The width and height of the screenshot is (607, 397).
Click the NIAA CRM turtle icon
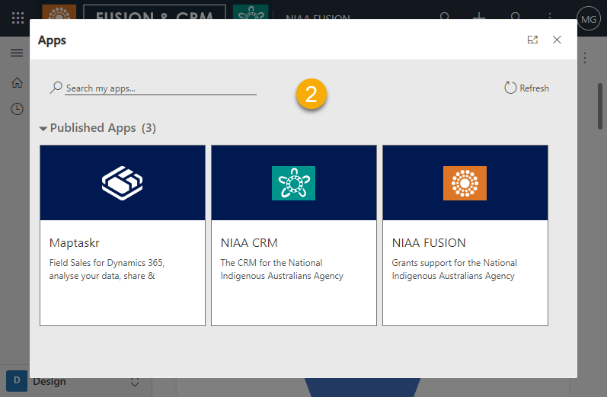pyautogui.click(x=293, y=183)
